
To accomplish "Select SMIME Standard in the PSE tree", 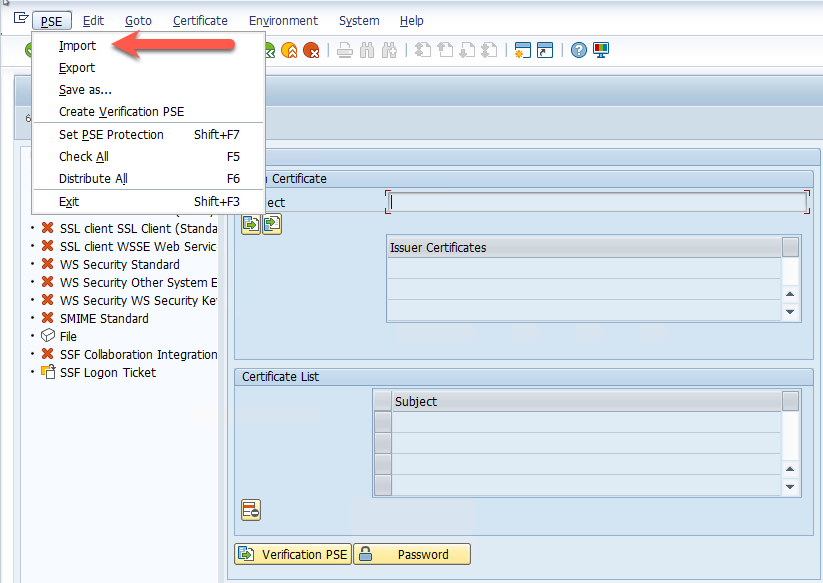I will click(x=103, y=318).
